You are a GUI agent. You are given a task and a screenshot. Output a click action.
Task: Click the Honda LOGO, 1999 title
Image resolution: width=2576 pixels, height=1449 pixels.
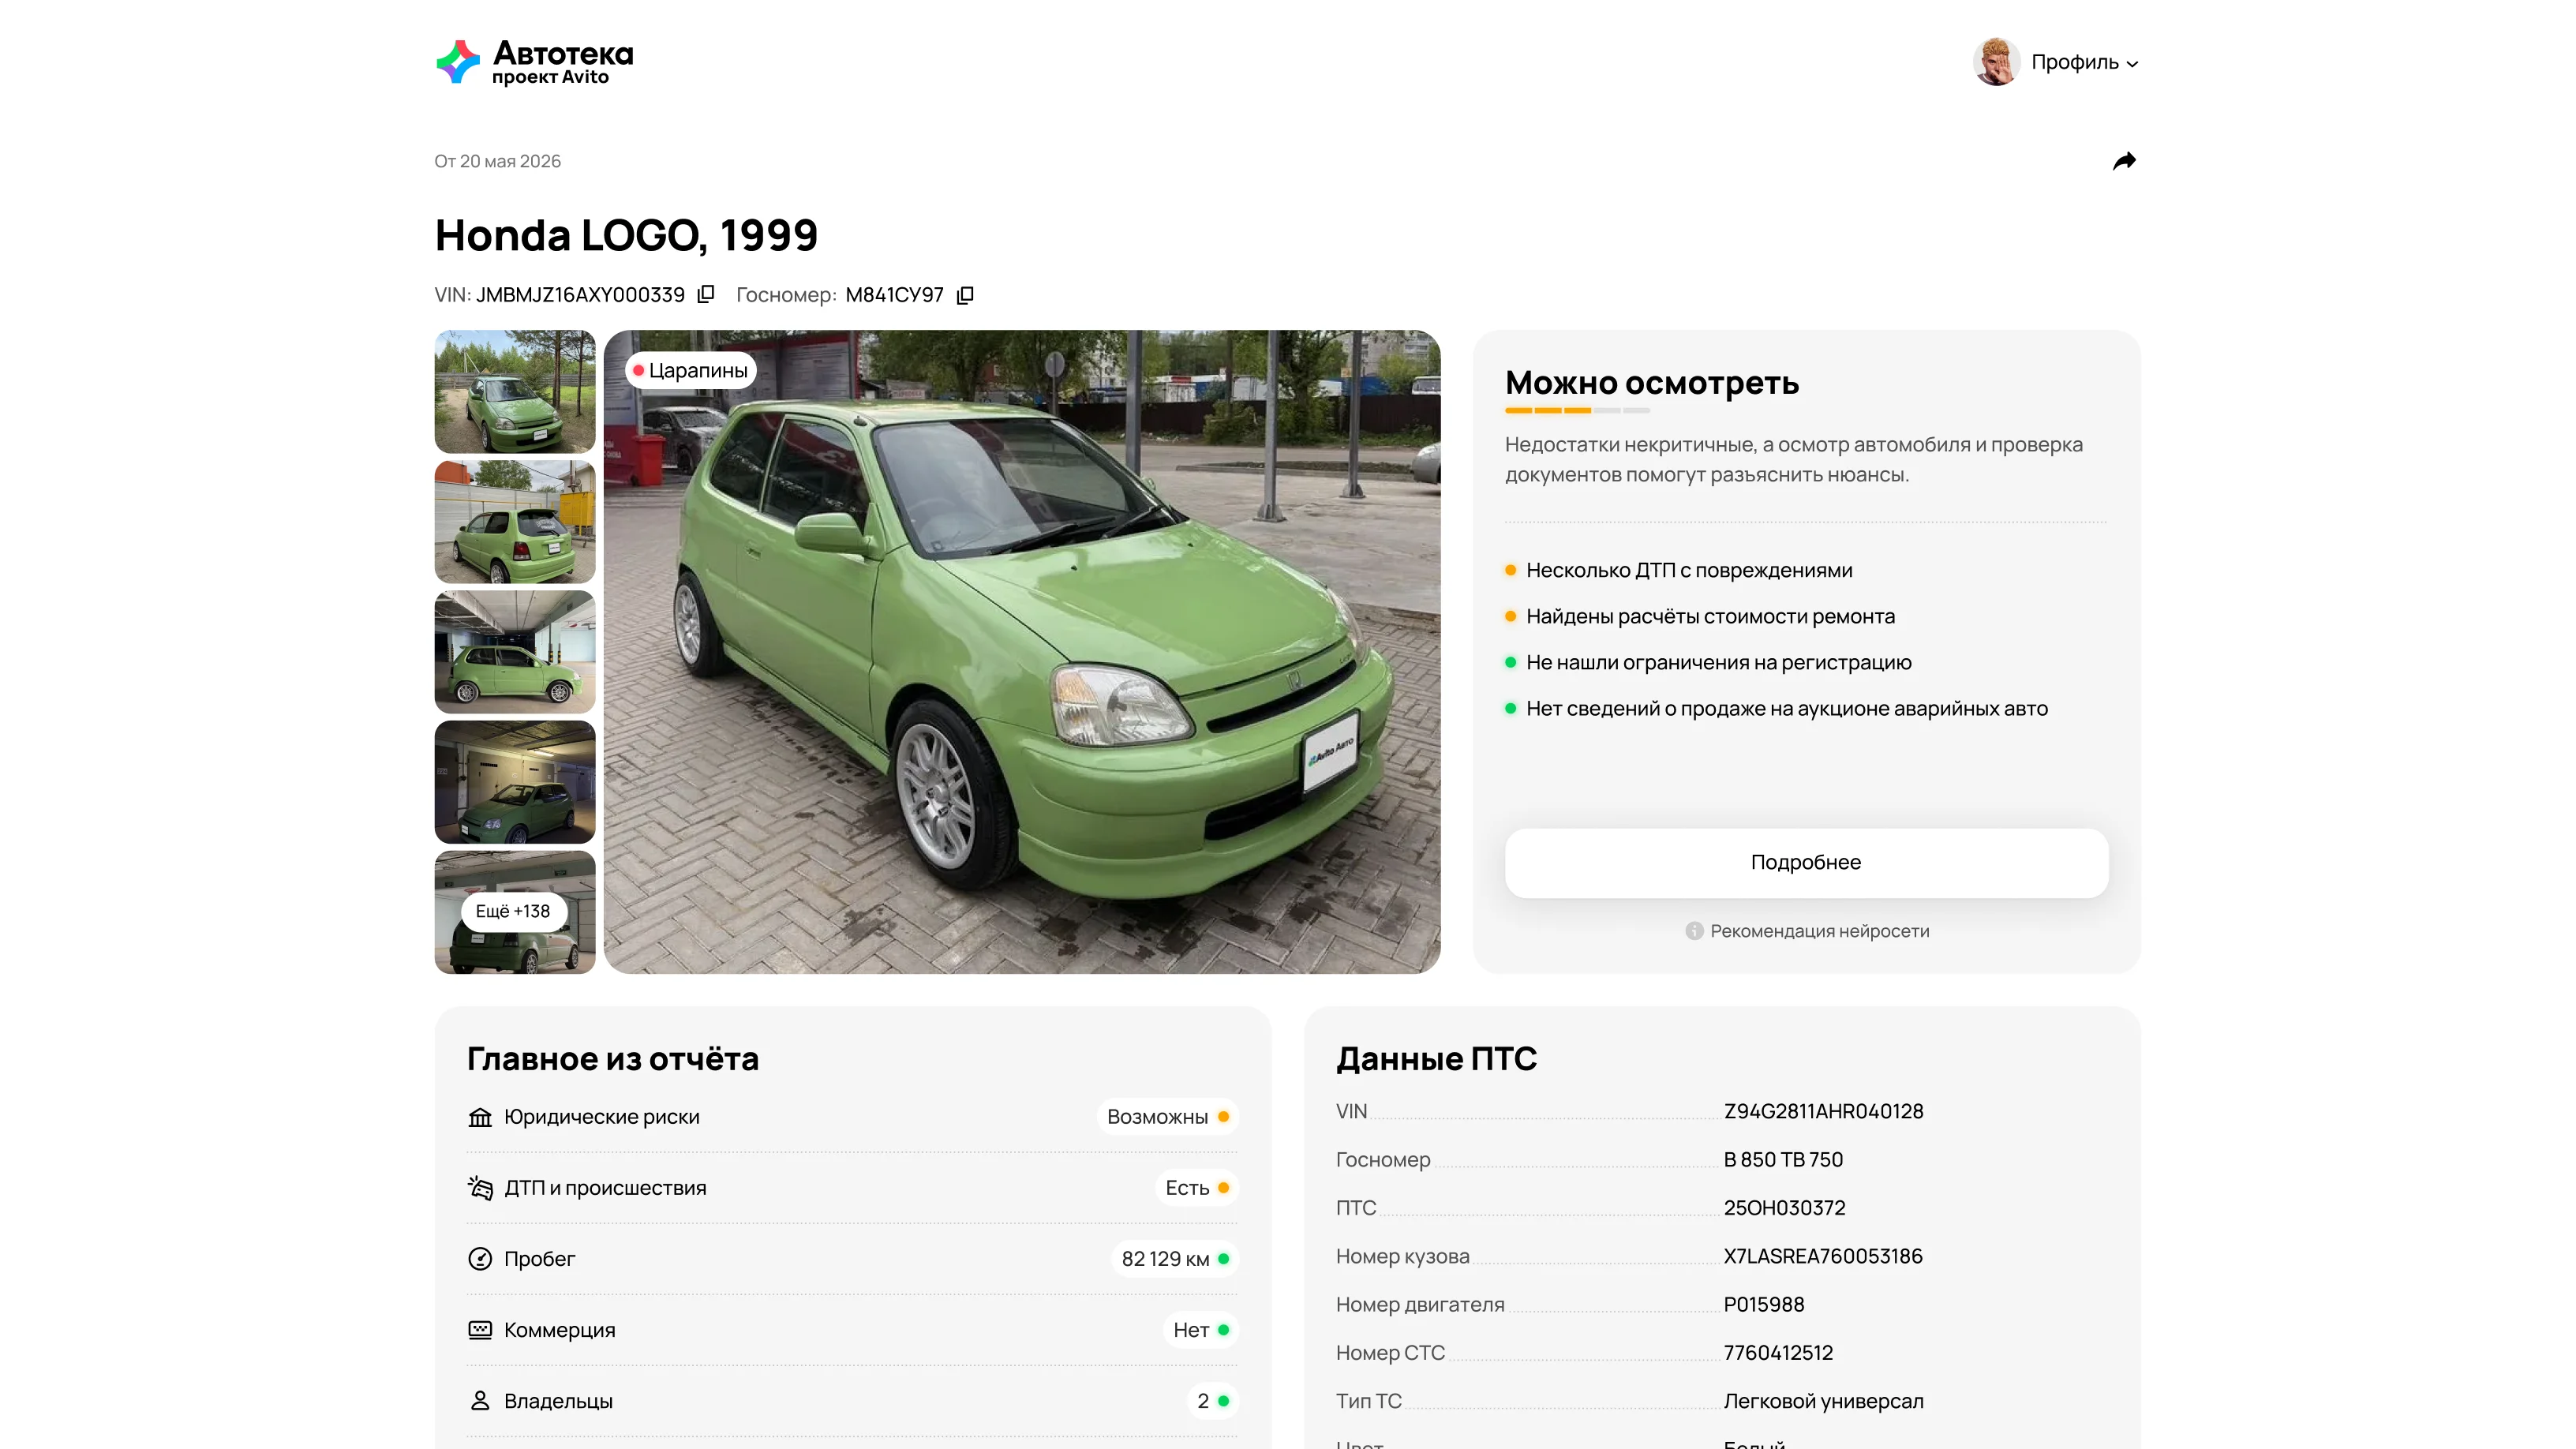[x=626, y=236]
